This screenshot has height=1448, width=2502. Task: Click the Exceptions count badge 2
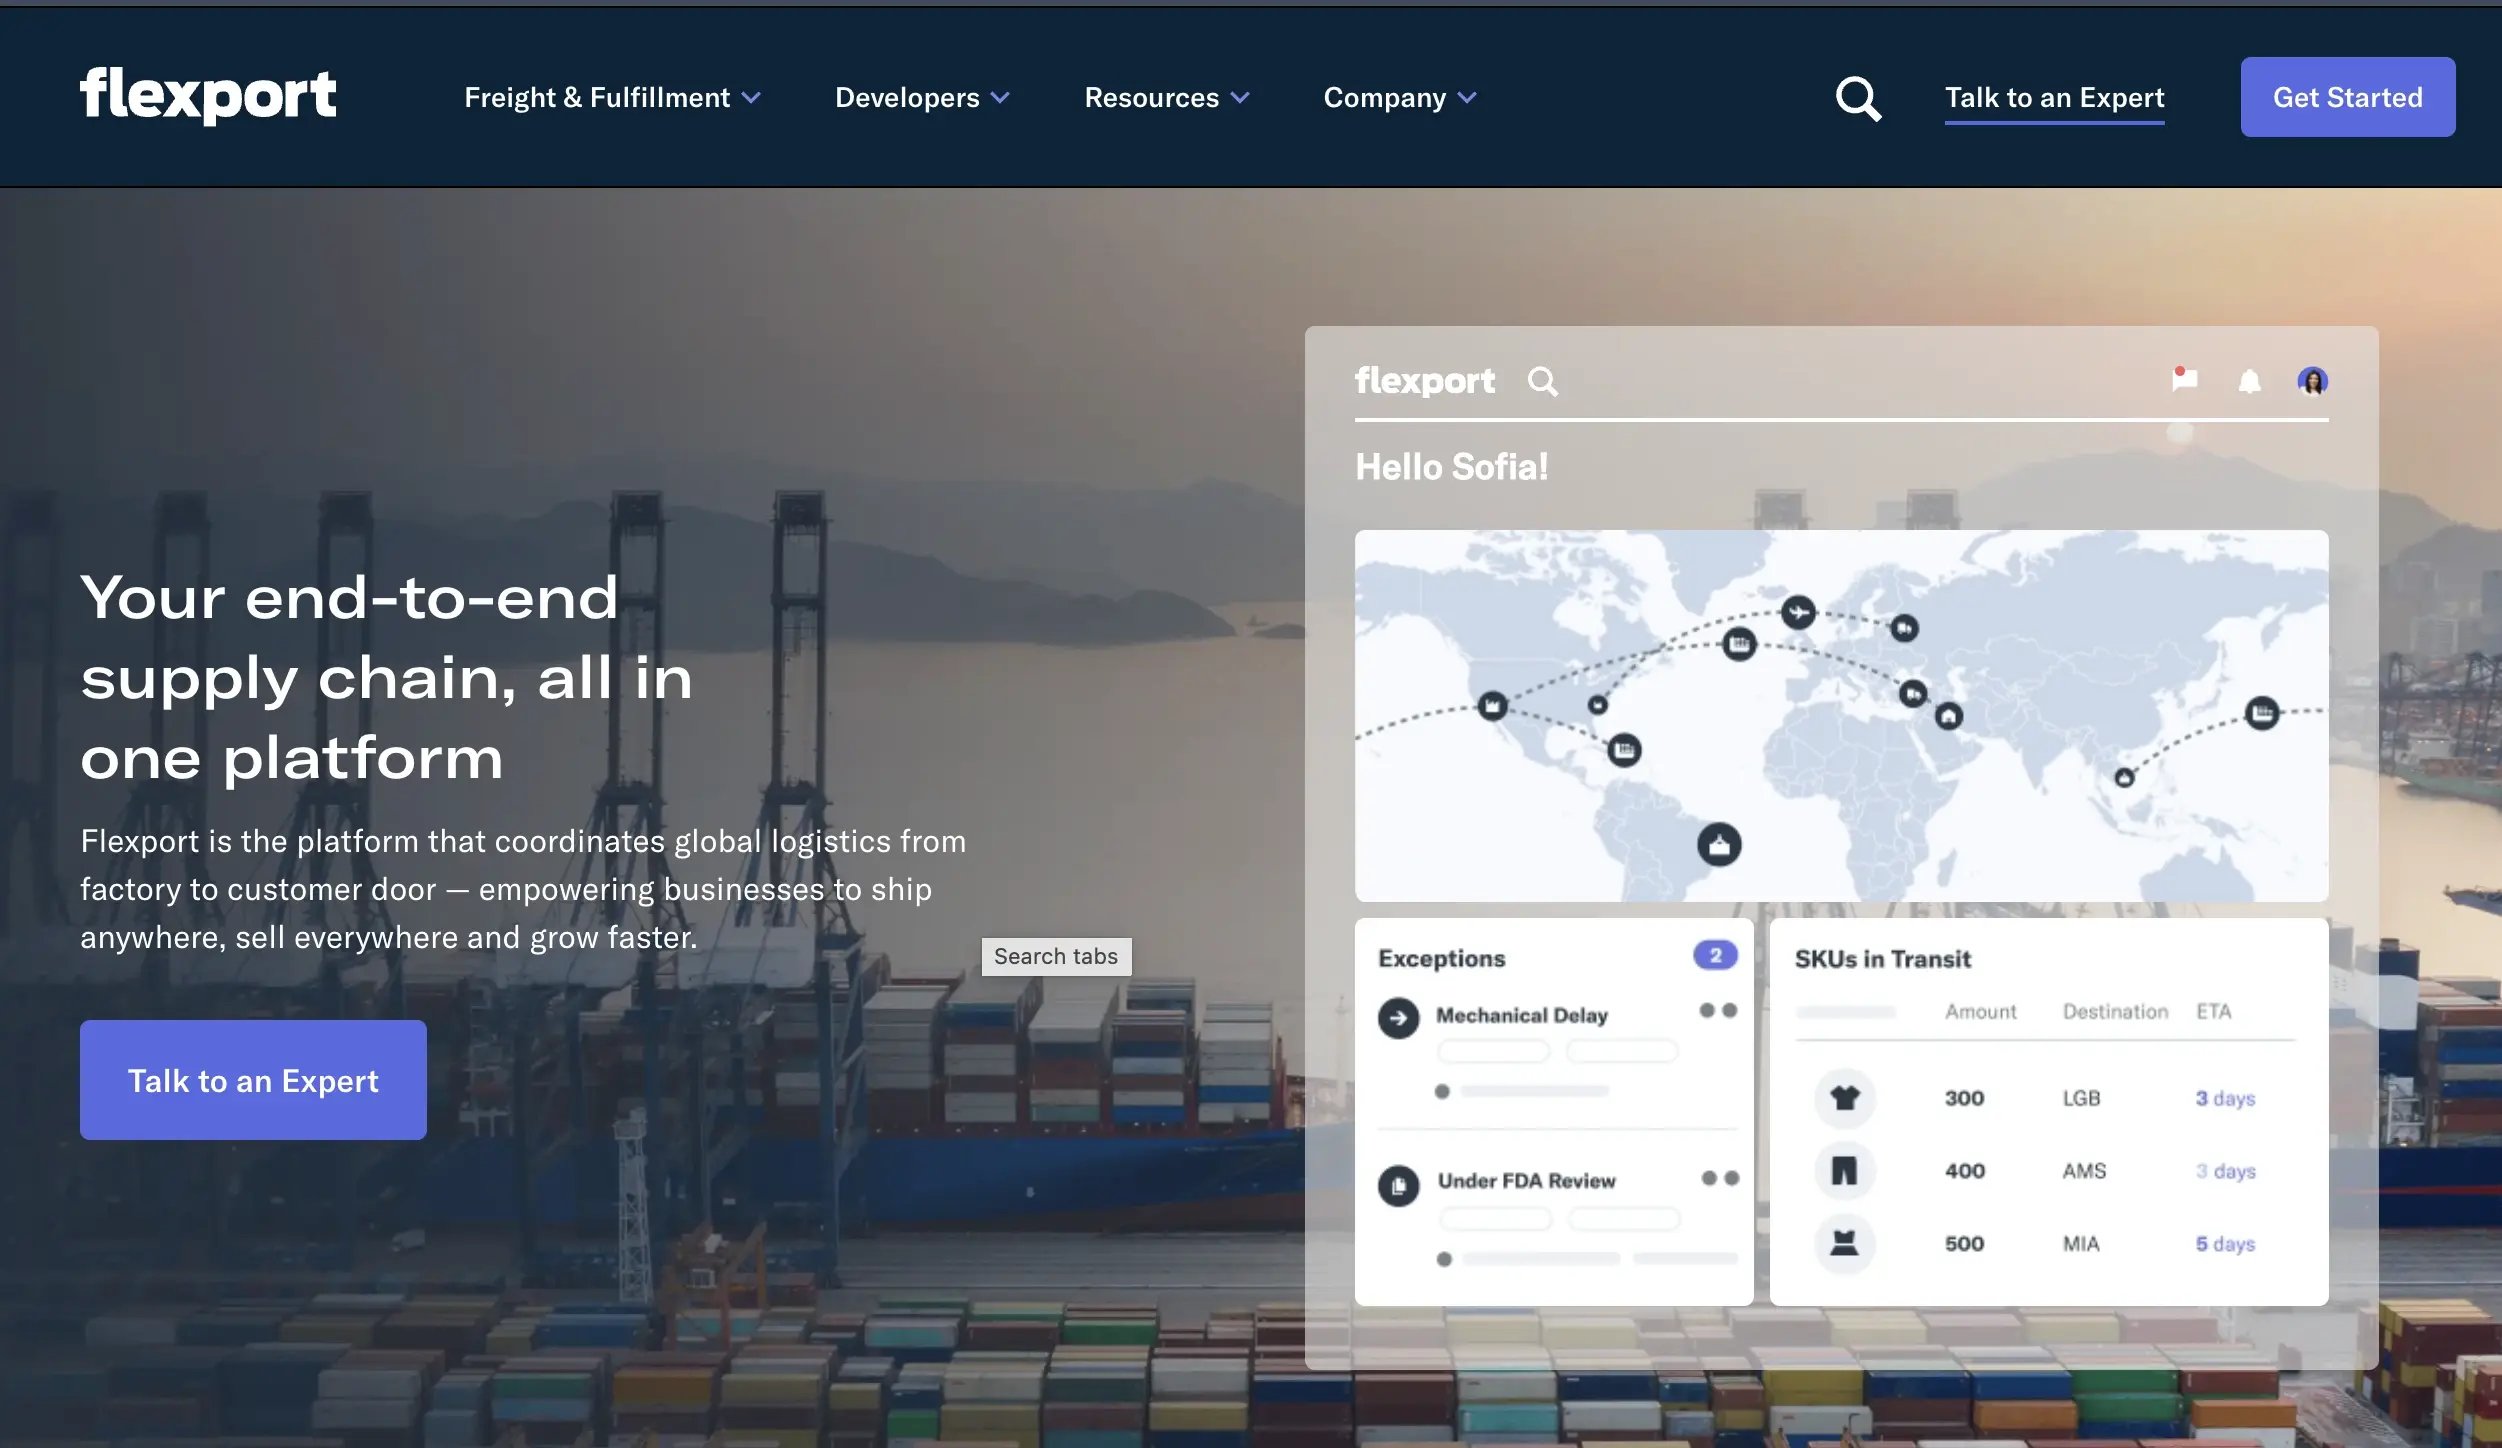1714,955
